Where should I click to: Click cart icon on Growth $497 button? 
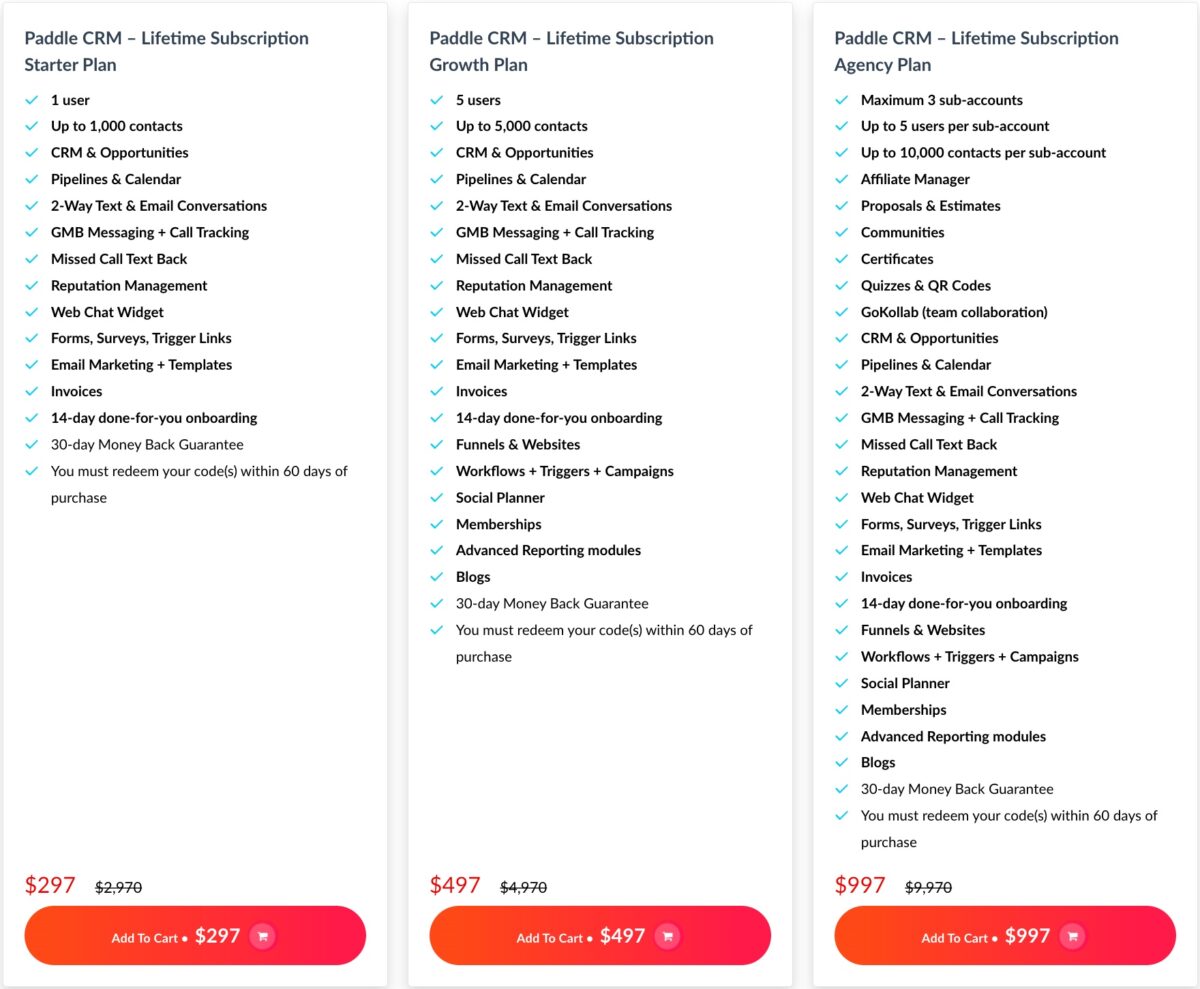[667, 936]
